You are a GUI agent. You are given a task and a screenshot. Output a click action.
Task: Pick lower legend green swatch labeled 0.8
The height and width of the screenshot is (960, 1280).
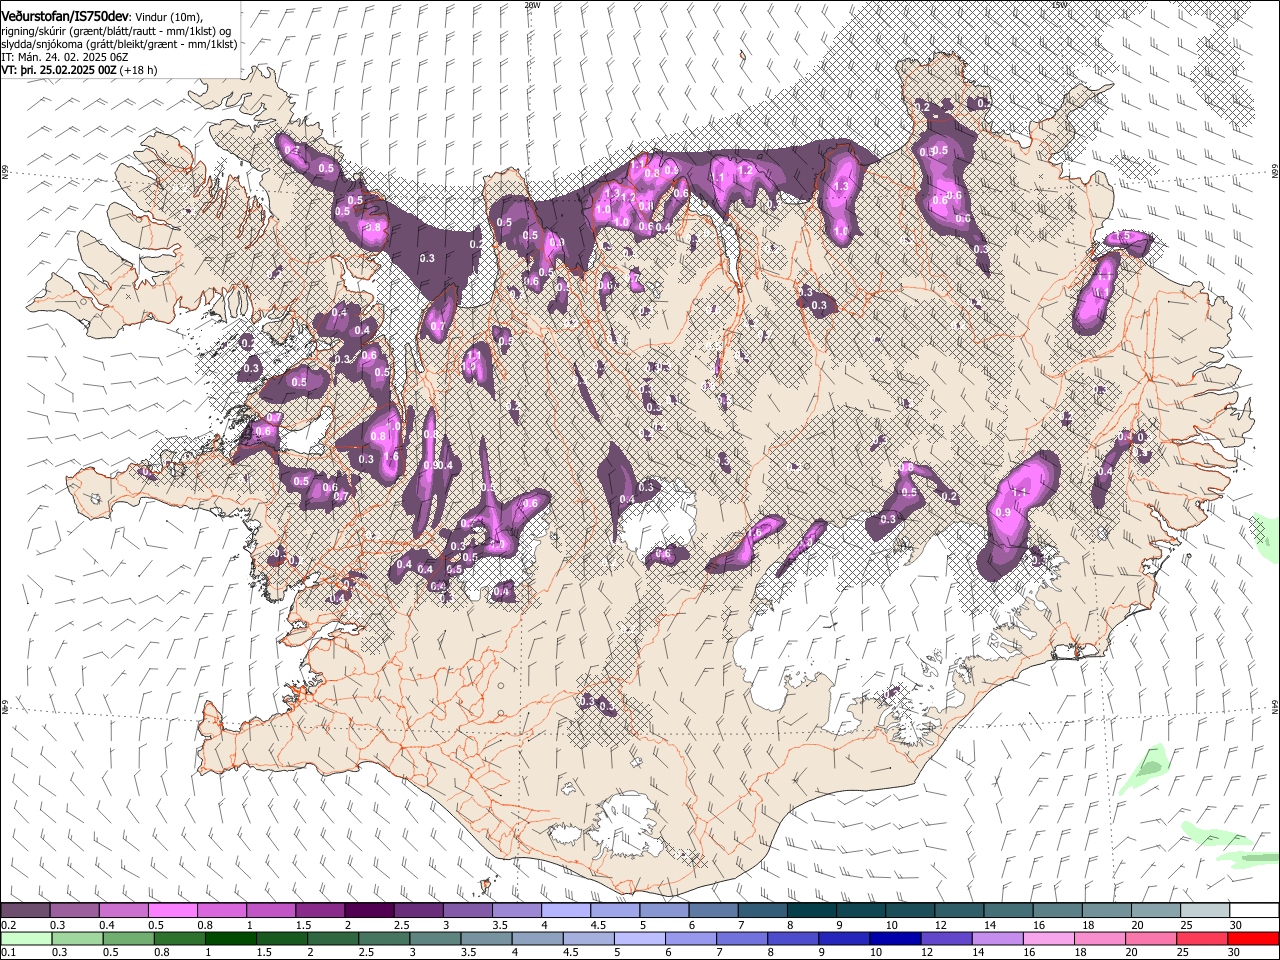coord(179,939)
